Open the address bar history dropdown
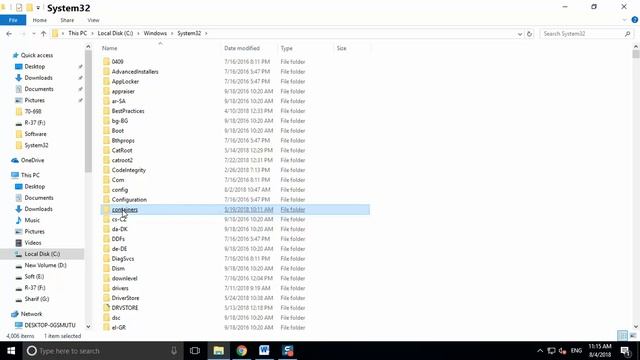Viewport: 640px width, 360px height. [x=520, y=34]
